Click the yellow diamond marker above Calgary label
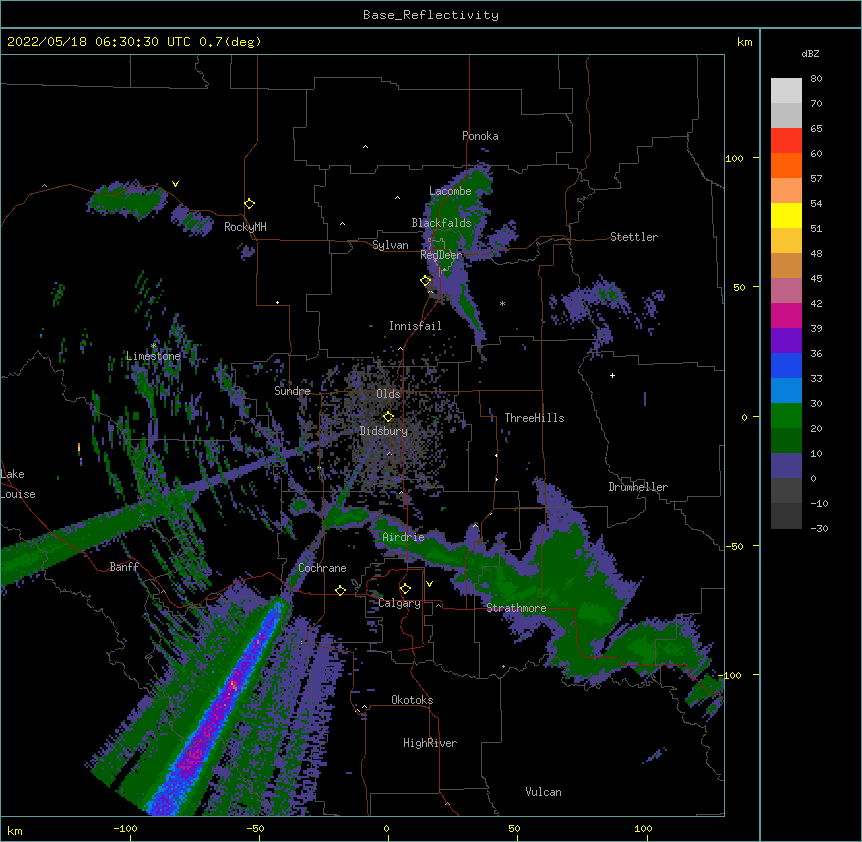Viewport: 862px width, 842px height. pyautogui.click(x=405, y=589)
